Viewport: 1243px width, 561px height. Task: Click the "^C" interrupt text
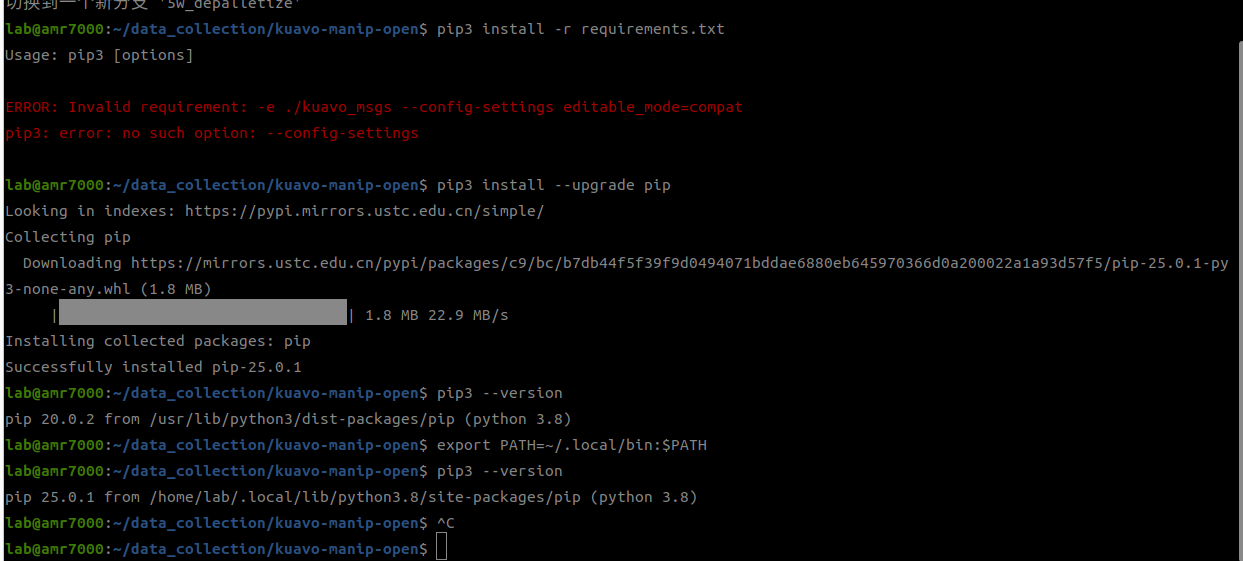click(x=446, y=523)
